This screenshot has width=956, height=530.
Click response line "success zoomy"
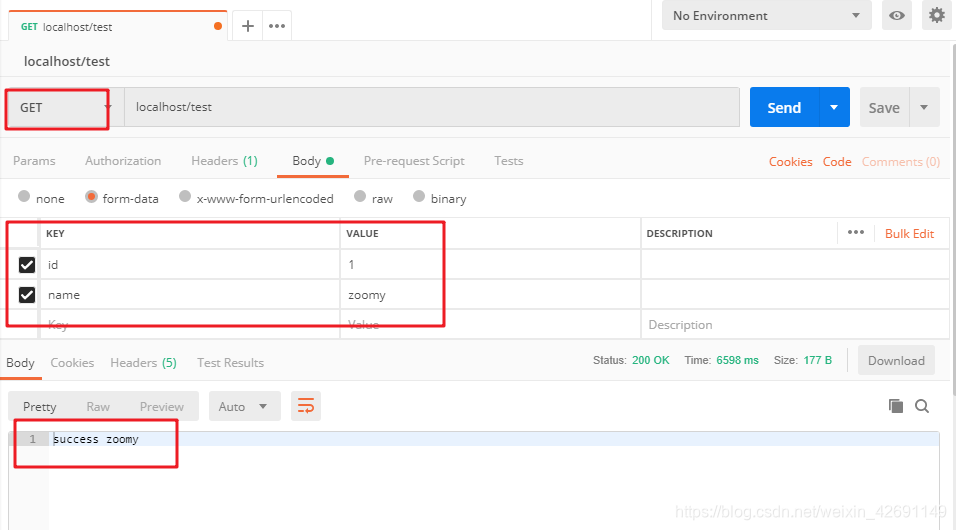click(x=96, y=439)
